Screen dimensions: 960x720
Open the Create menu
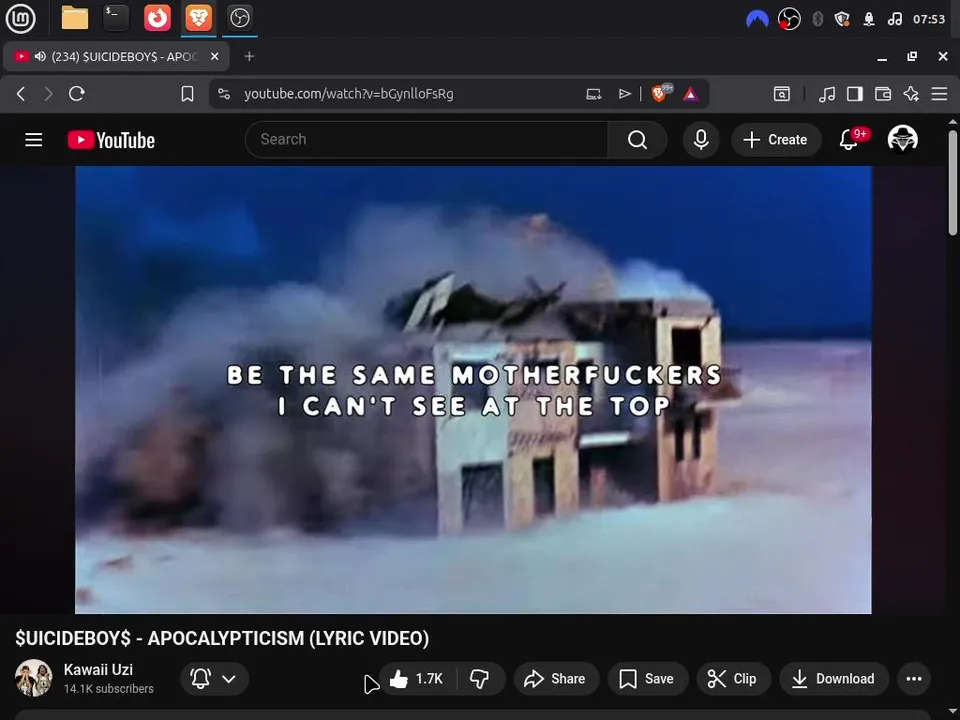(776, 140)
